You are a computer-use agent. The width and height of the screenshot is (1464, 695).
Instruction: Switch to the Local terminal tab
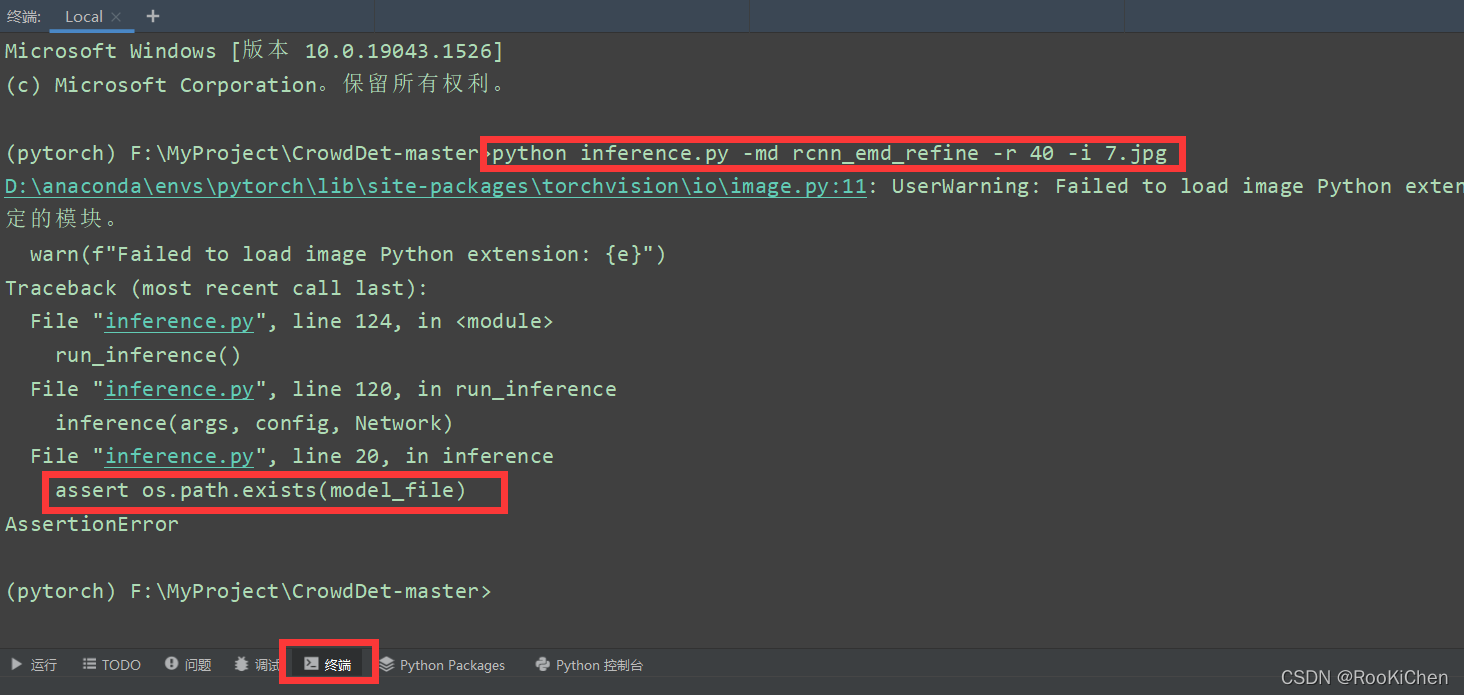(x=91, y=16)
